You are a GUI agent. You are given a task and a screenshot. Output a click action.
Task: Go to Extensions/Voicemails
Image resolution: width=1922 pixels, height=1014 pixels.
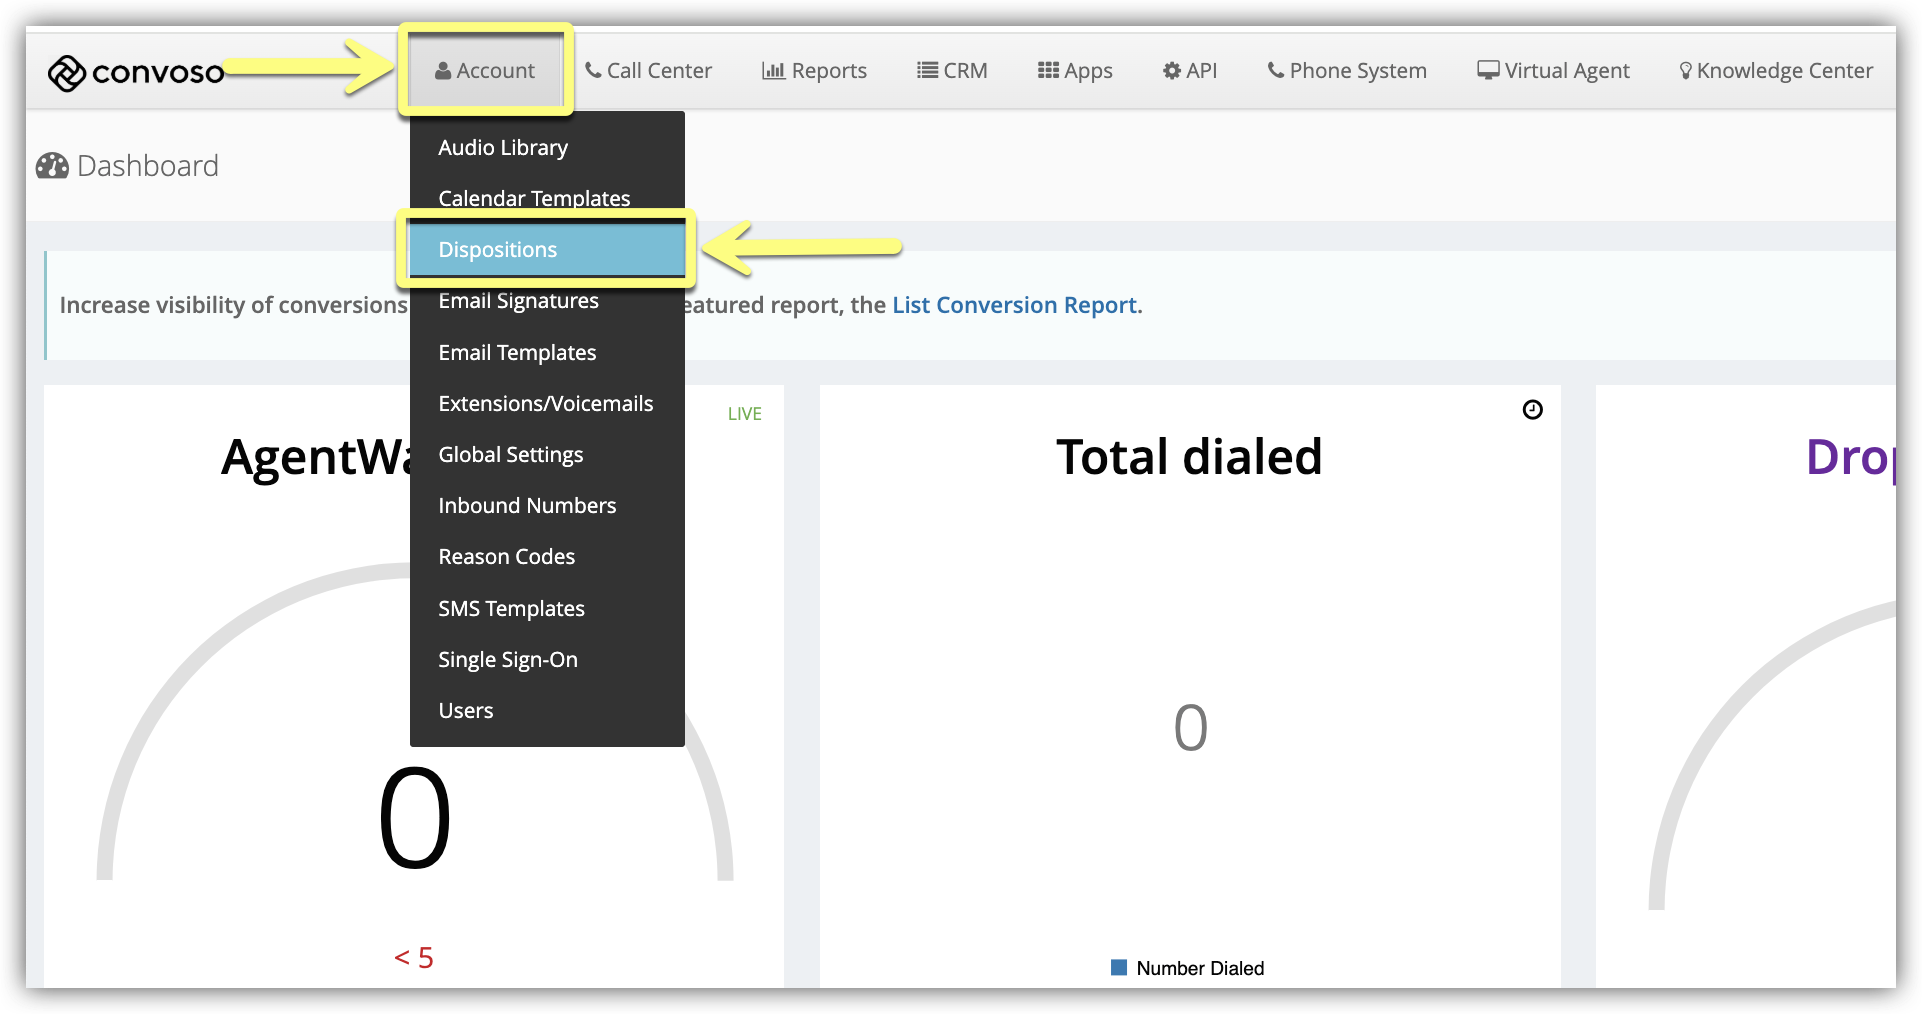[547, 403]
